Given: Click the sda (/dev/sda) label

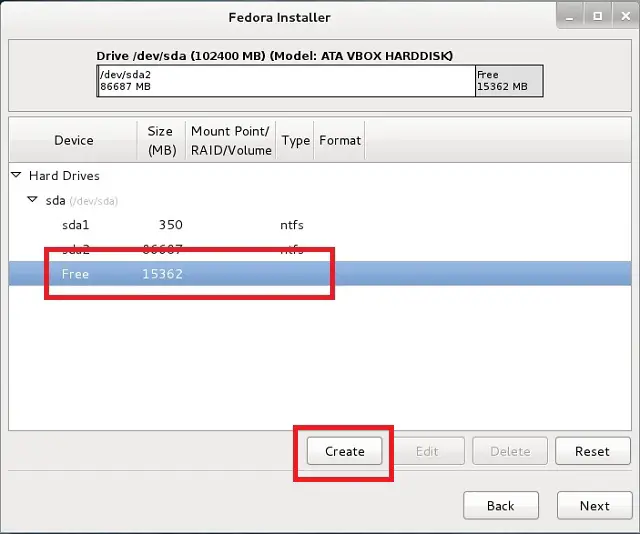Looking at the screenshot, I should coord(82,200).
